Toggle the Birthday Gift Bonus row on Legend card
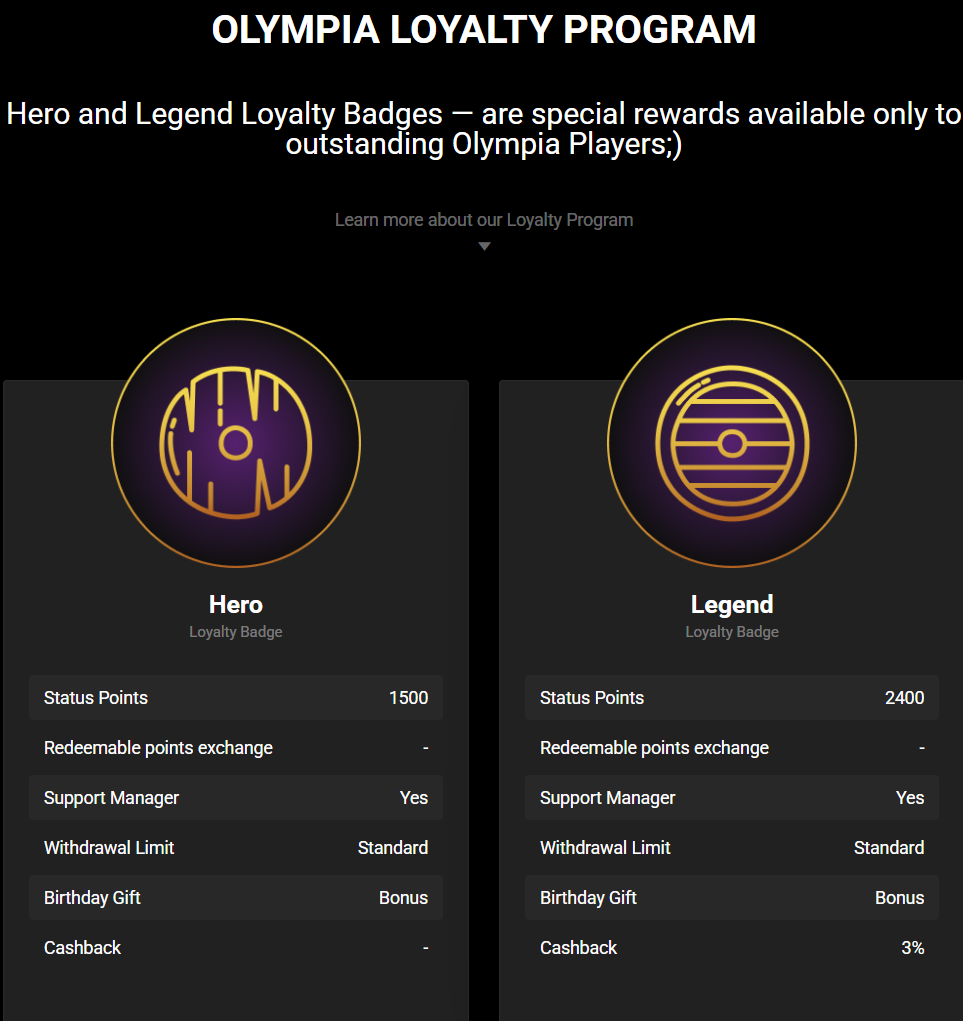The height and width of the screenshot is (1021, 963). 731,897
